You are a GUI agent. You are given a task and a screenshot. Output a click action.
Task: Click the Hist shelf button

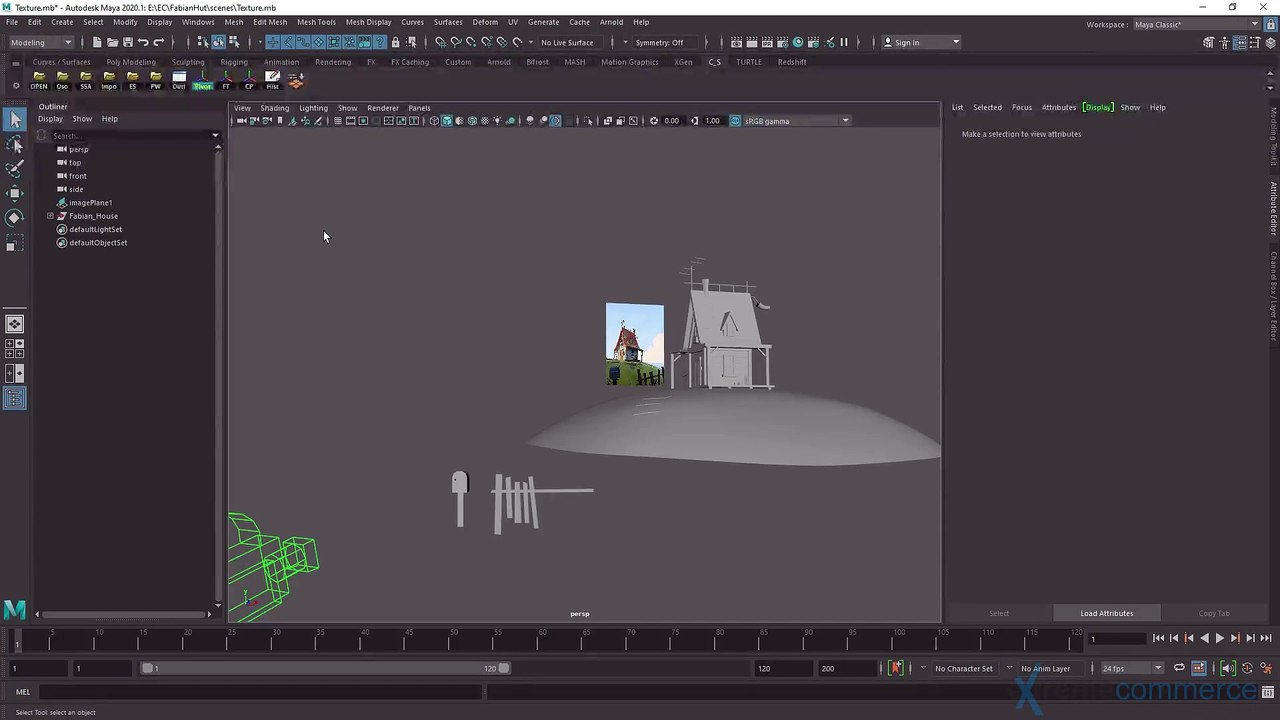(x=272, y=80)
